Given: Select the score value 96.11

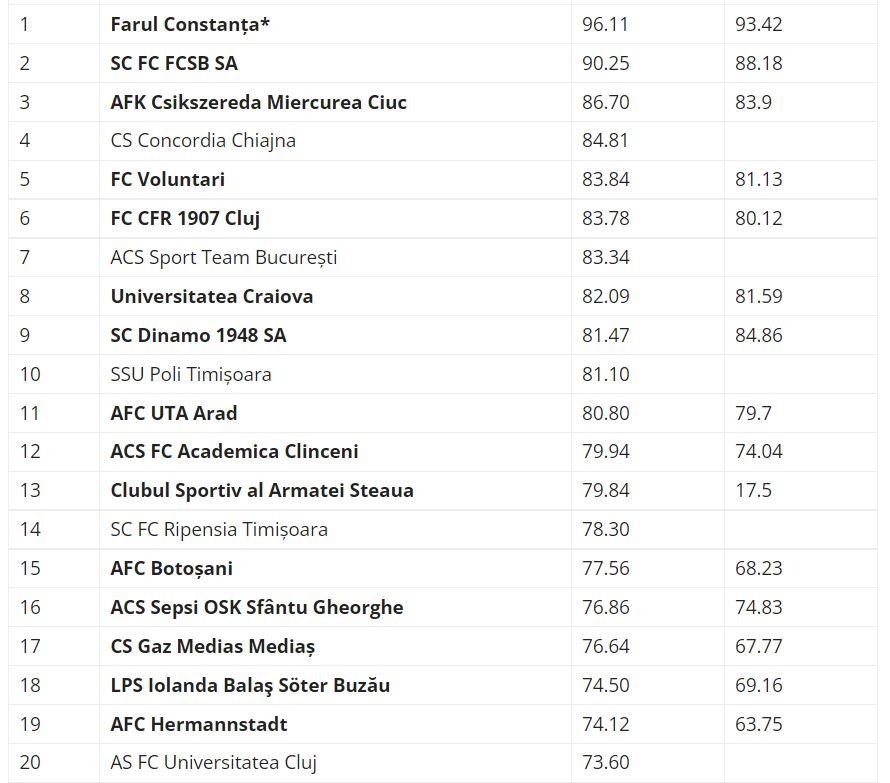Looking at the screenshot, I should [605, 24].
